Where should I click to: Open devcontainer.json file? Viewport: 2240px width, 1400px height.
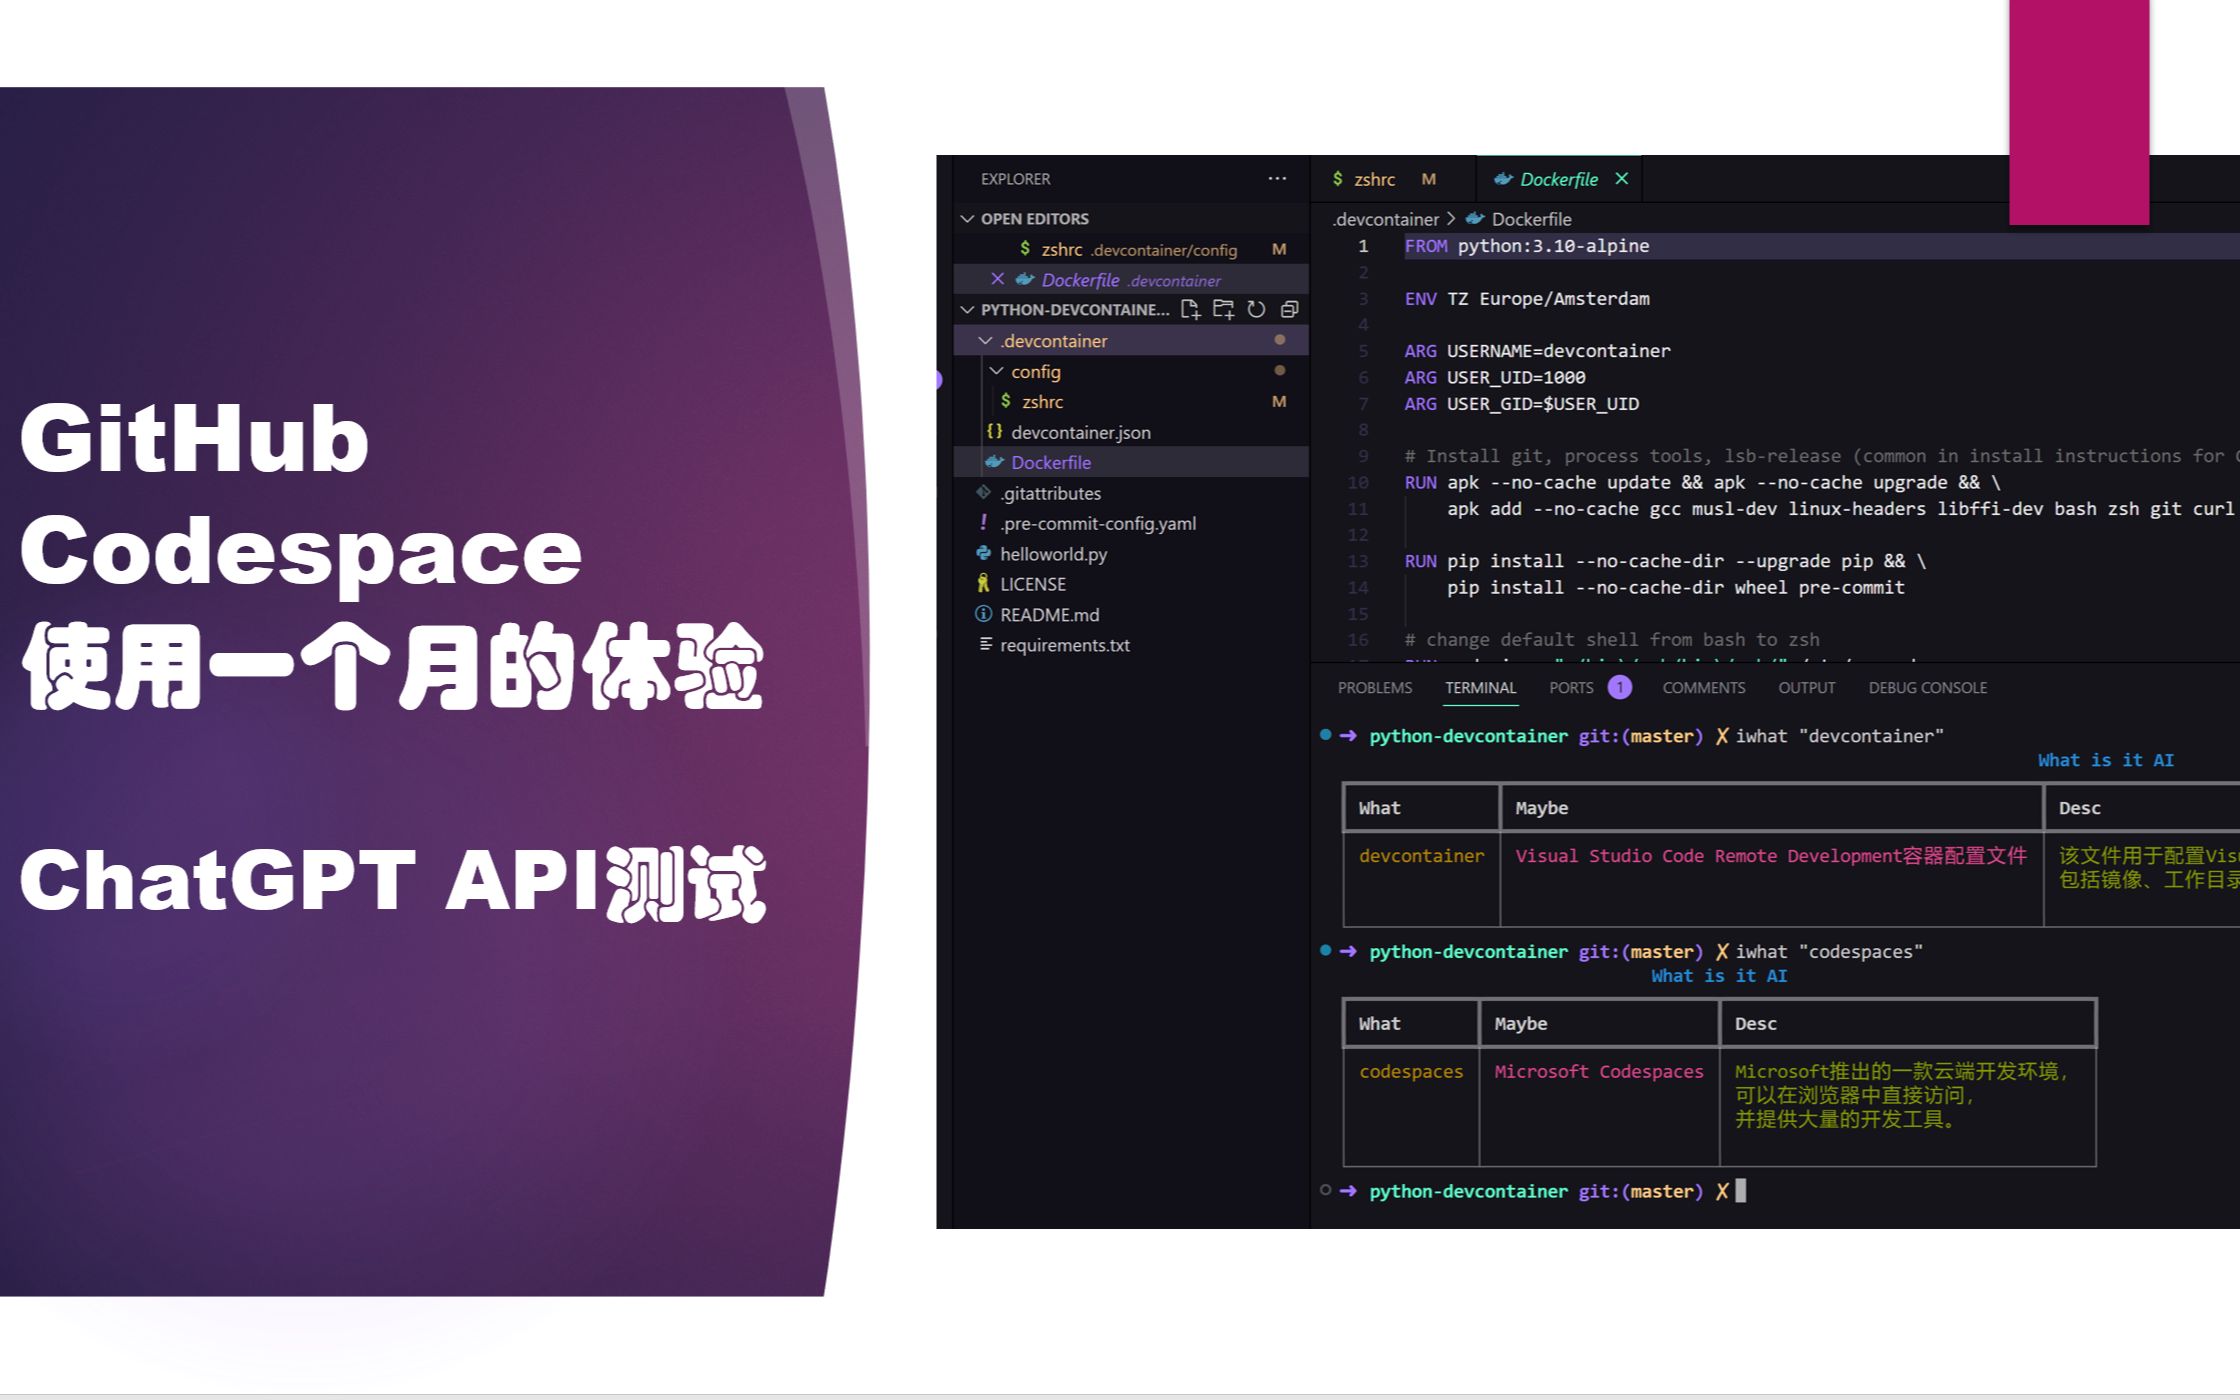tap(1131, 432)
